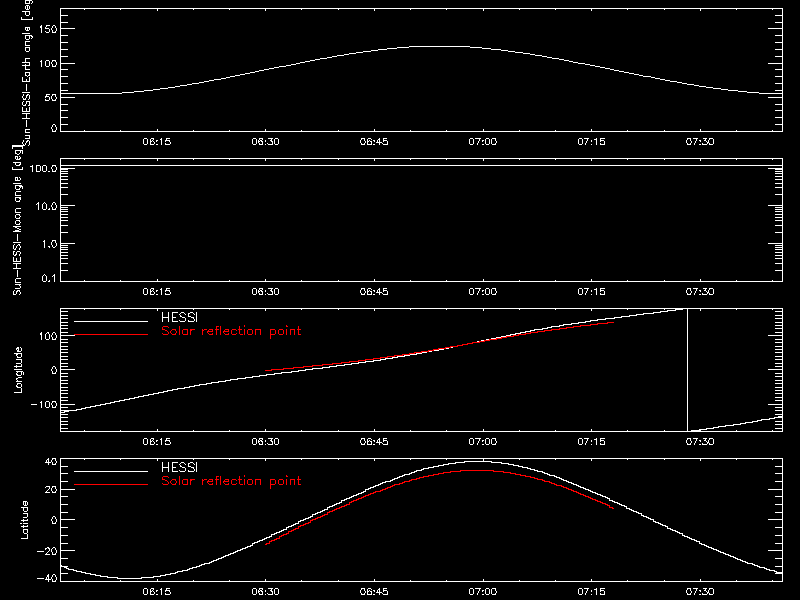800x600 pixels.
Task: Click the 100.0 tick on Moon angle axis
Action: pyautogui.click(x=43, y=168)
